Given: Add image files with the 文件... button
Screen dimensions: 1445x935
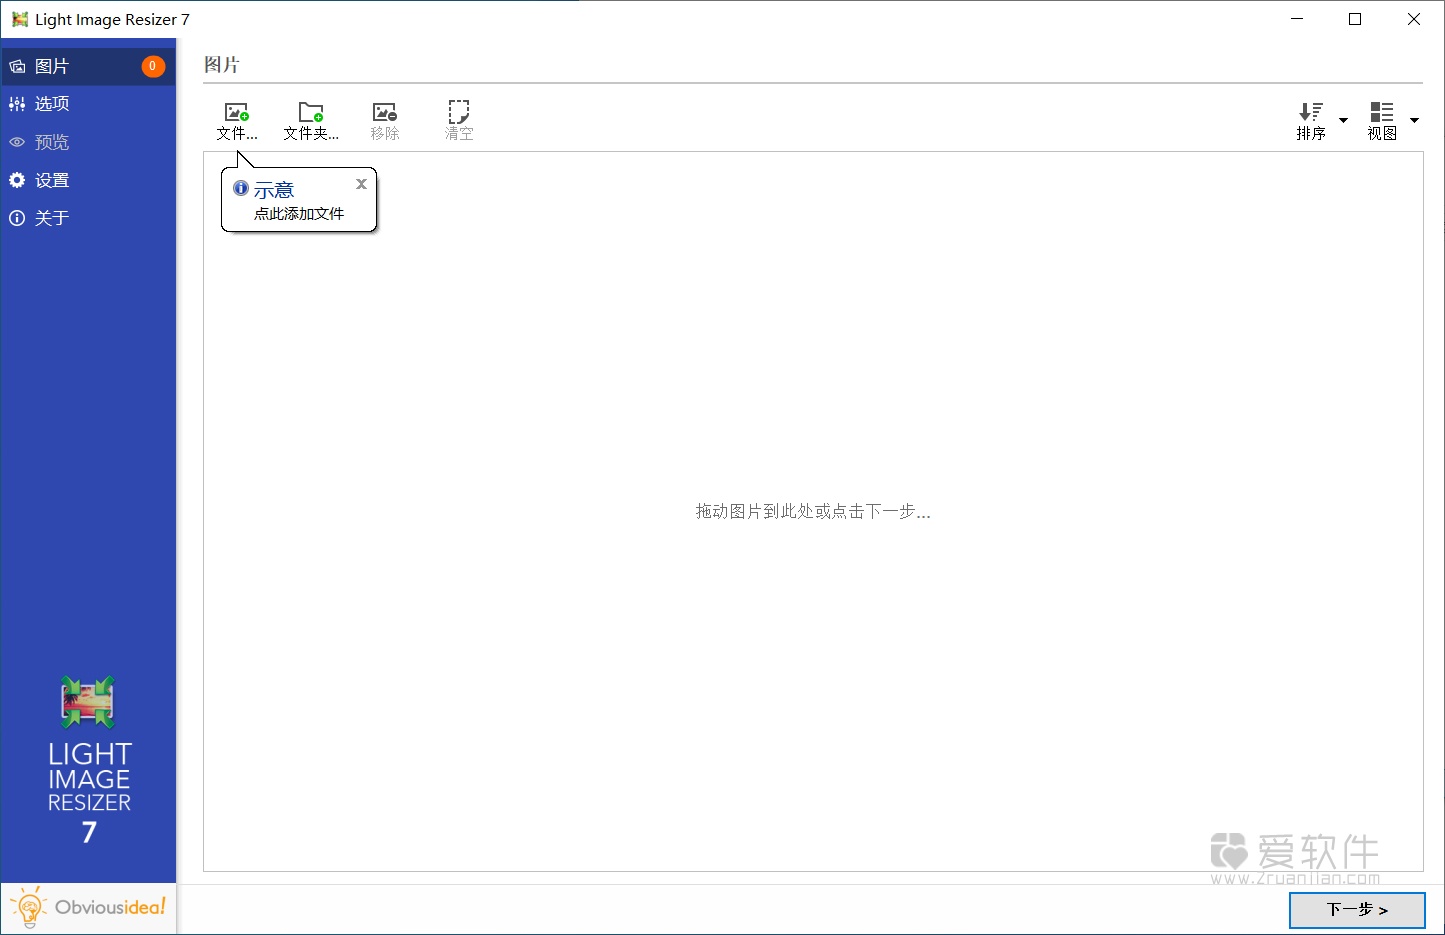Looking at the screenshot, I should point(237,121).
